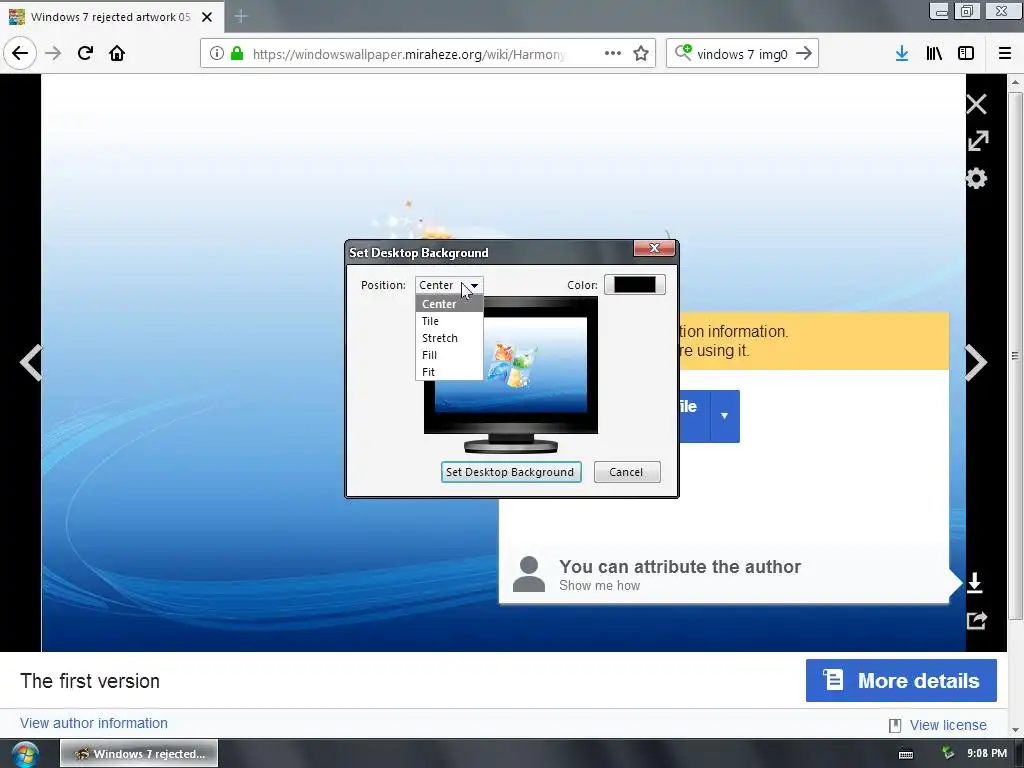Open the Position dropdown
The image size is (1024, 768).
pos(449,285)
